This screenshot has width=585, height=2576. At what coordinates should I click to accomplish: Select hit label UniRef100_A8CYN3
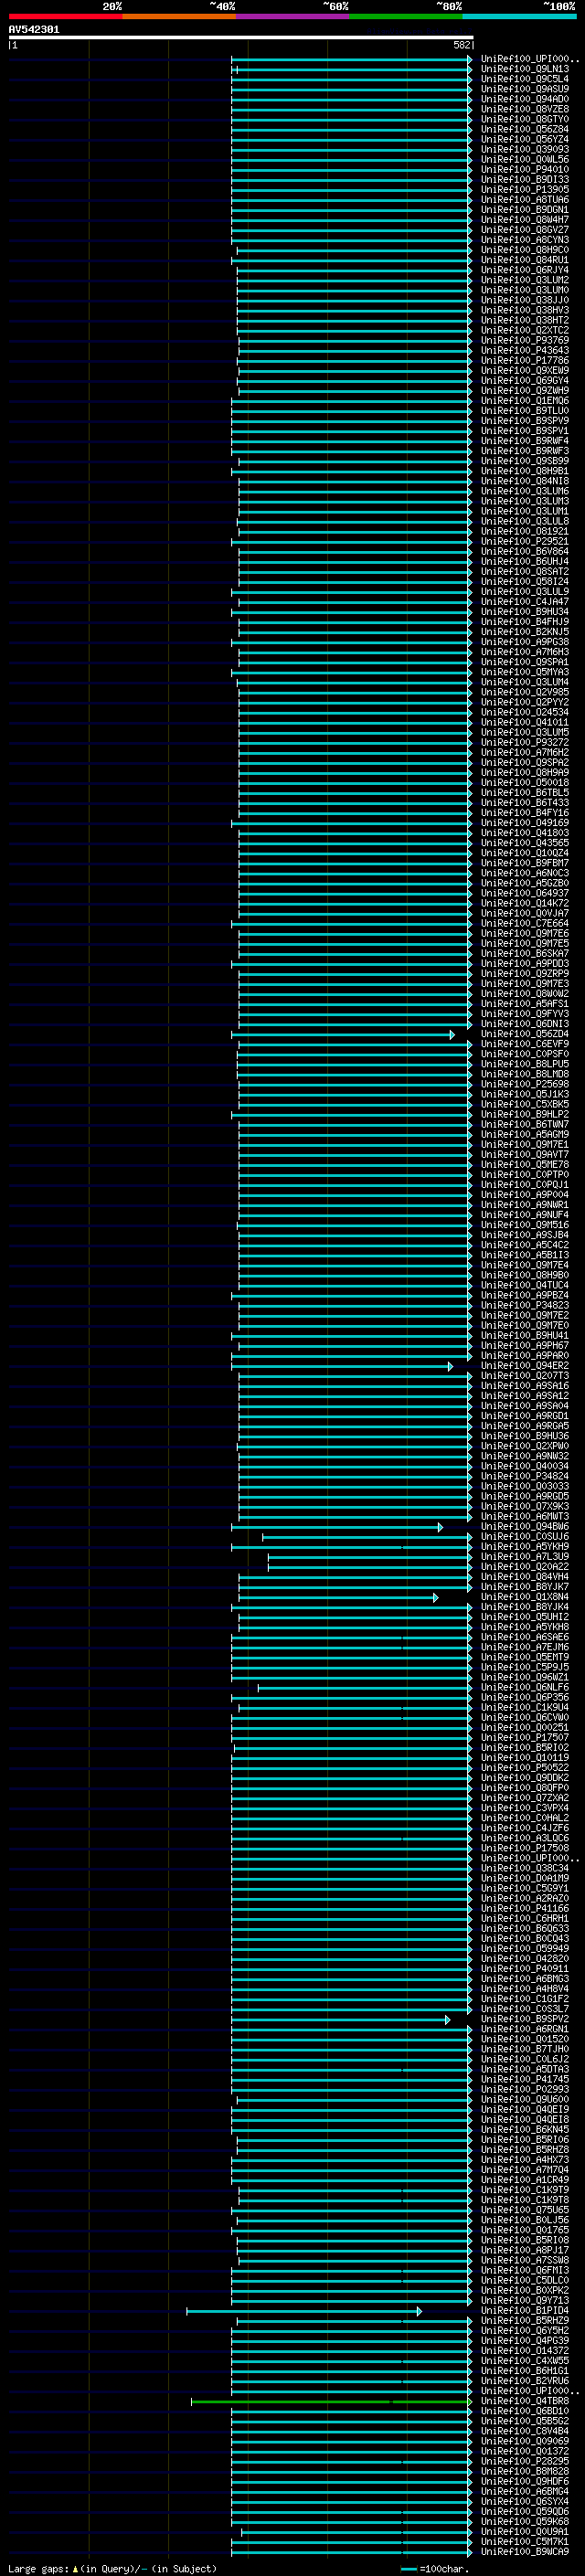pyautogui.click(x=525, y=240)
